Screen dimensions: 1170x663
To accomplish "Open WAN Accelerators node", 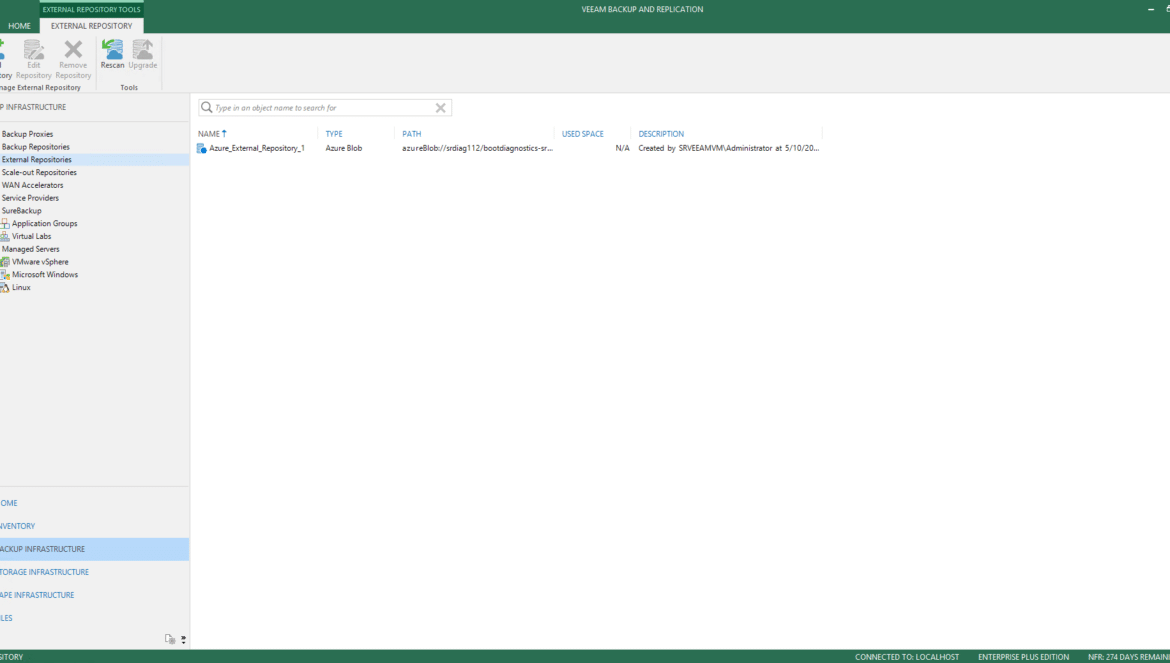I will tap(32, 185).
